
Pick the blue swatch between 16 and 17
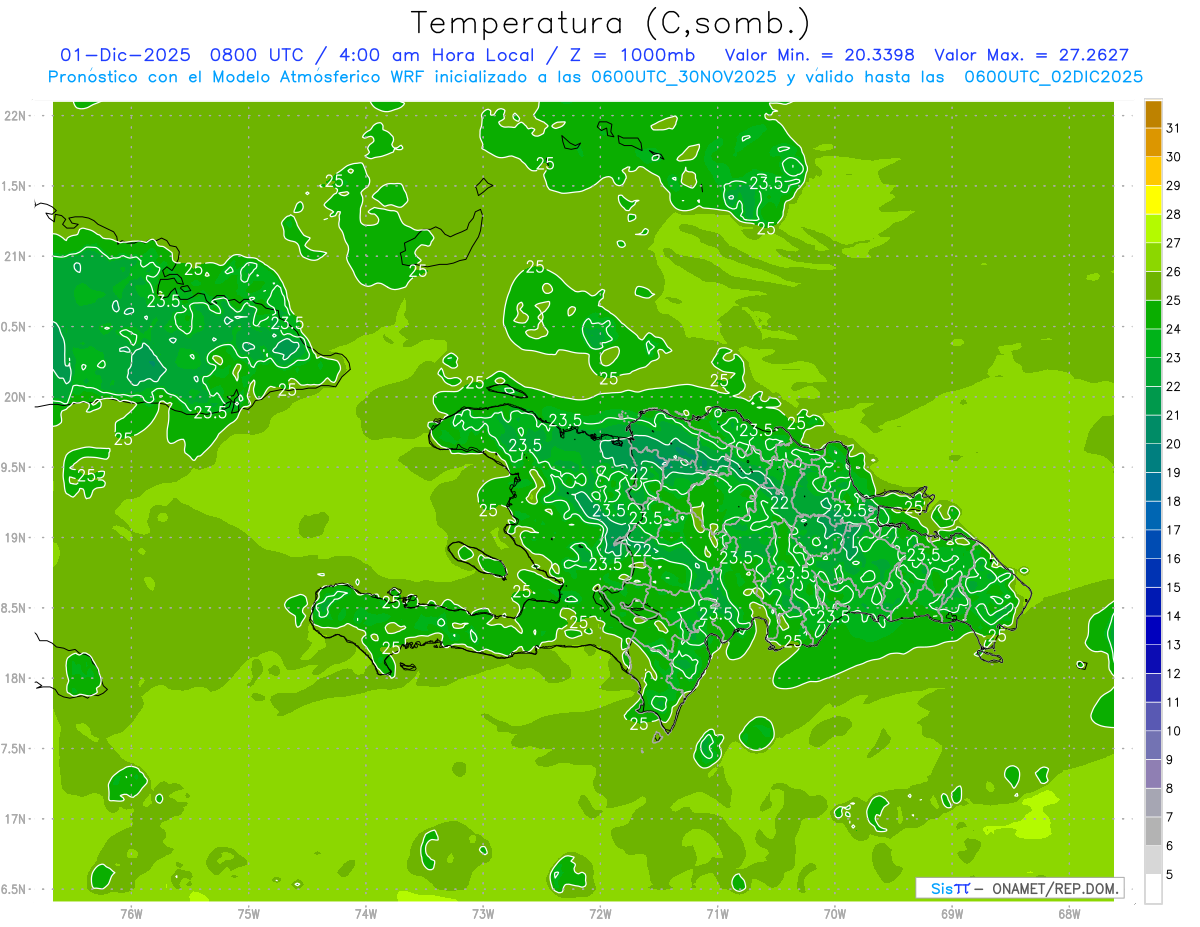tap(1153, 544)
